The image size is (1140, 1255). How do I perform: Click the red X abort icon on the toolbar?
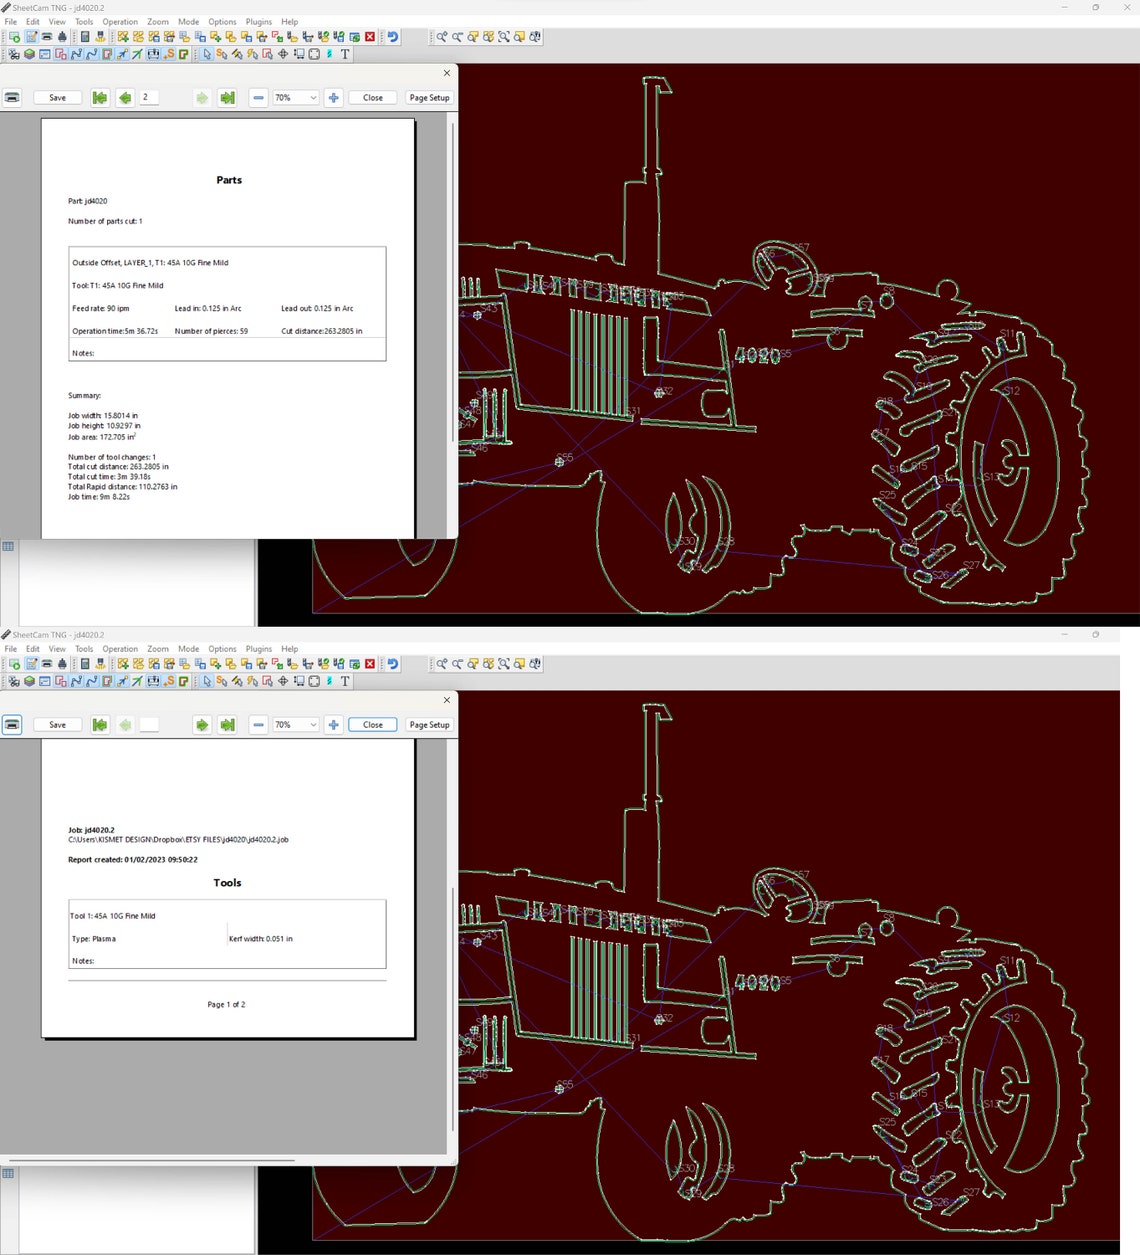(x=369, y=37)
